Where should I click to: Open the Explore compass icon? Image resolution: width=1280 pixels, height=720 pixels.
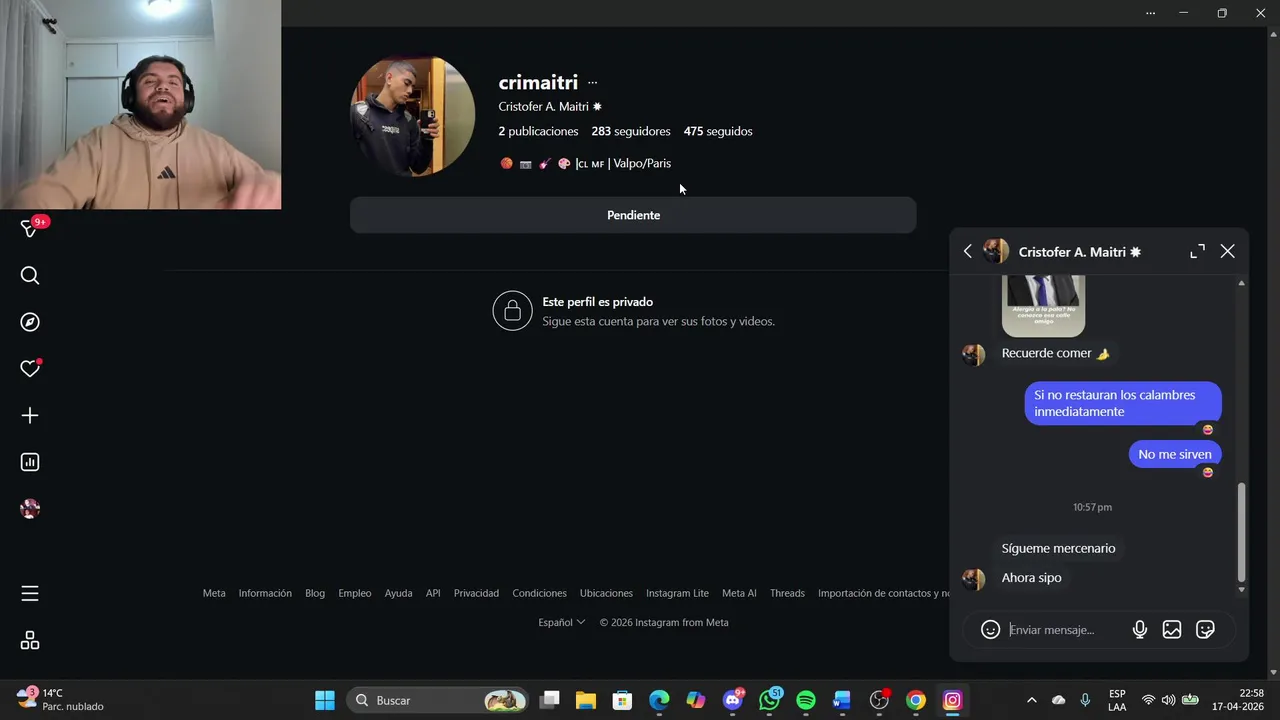tap(30, 322)
